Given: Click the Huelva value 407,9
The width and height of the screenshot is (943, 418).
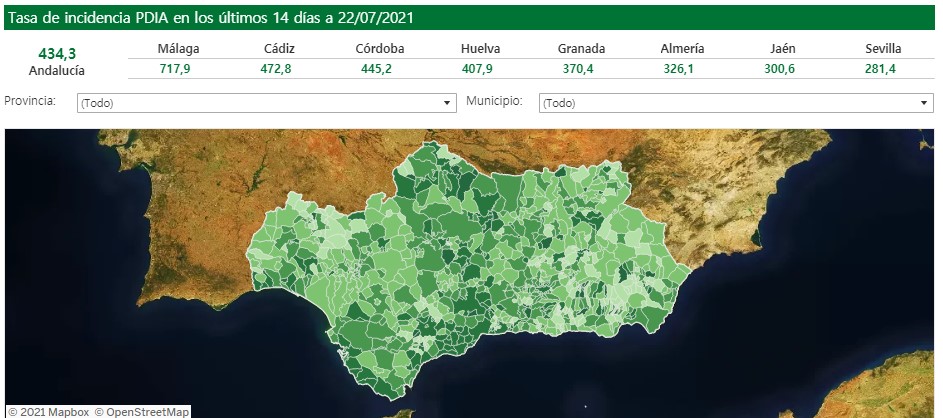Looking at the screenshot, I should point(477,69).
